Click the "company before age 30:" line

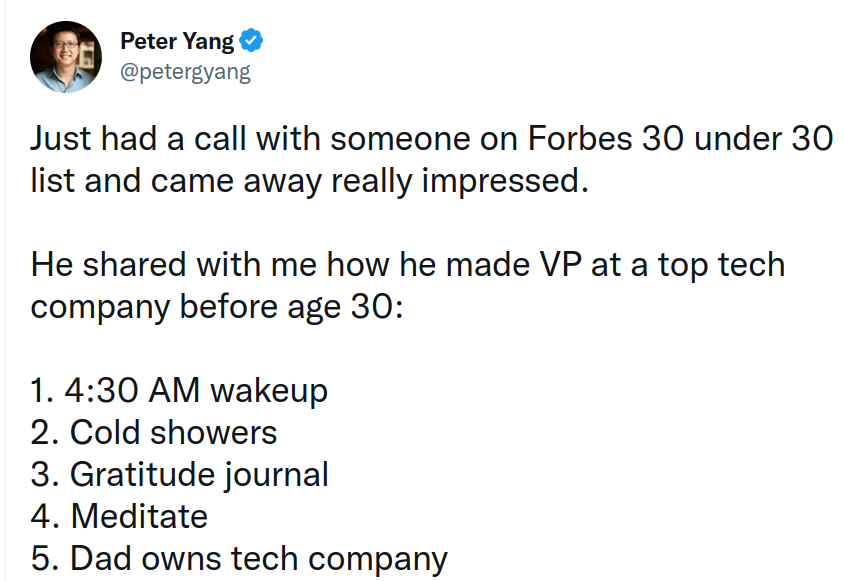click(217, 306)
